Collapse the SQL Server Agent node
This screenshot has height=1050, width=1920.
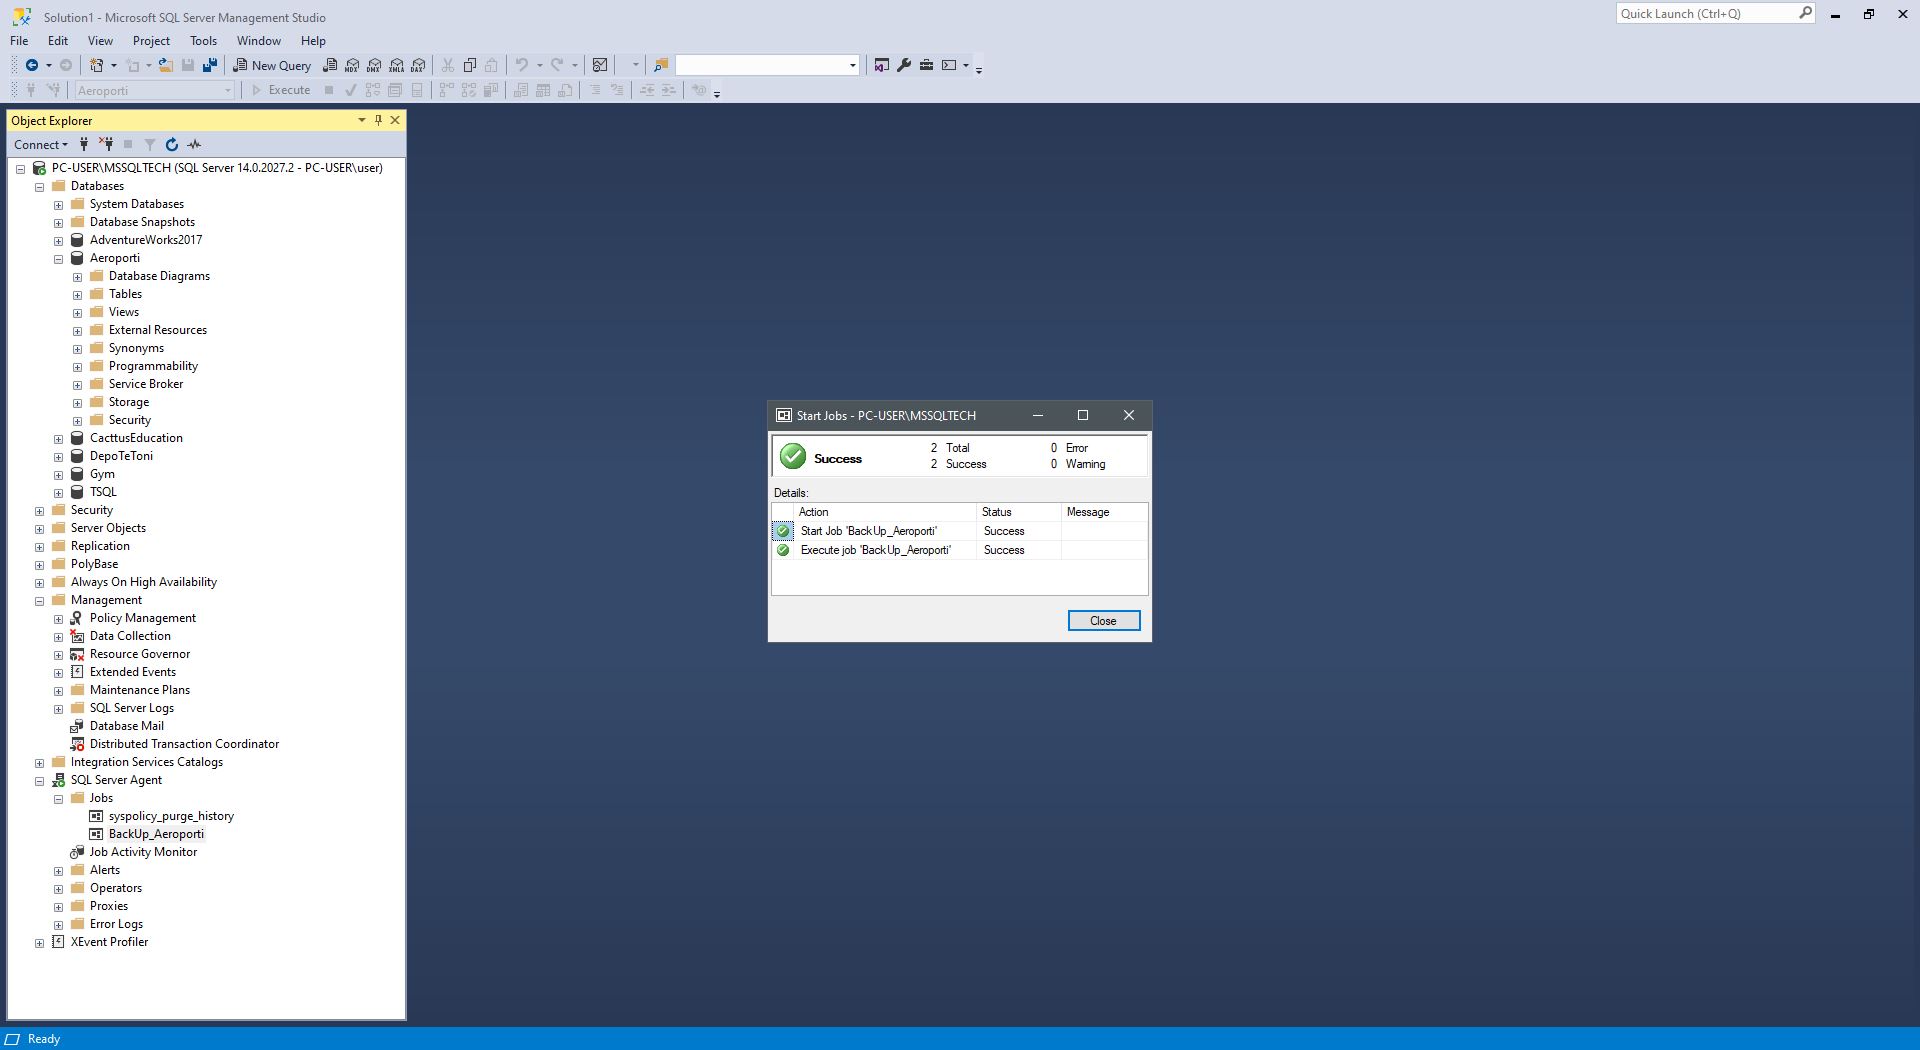(x=39, y=781)
